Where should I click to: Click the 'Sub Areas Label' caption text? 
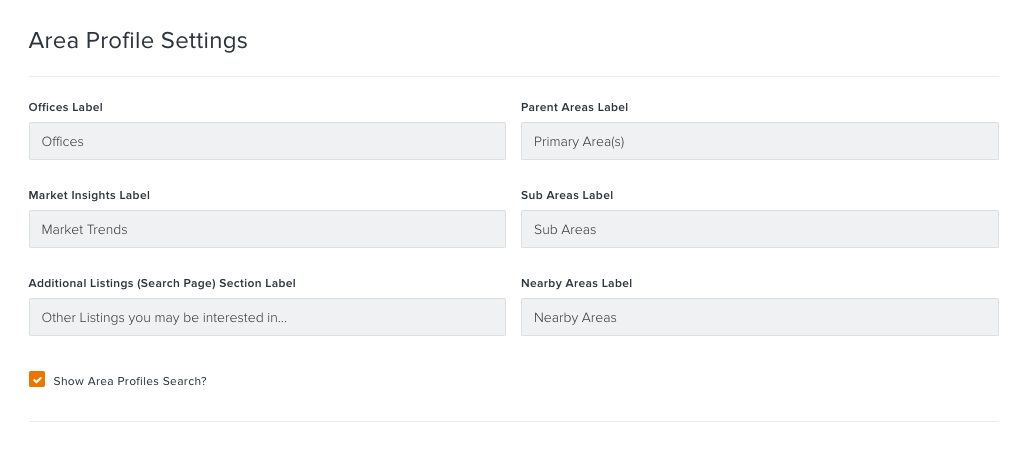(567, 195)
